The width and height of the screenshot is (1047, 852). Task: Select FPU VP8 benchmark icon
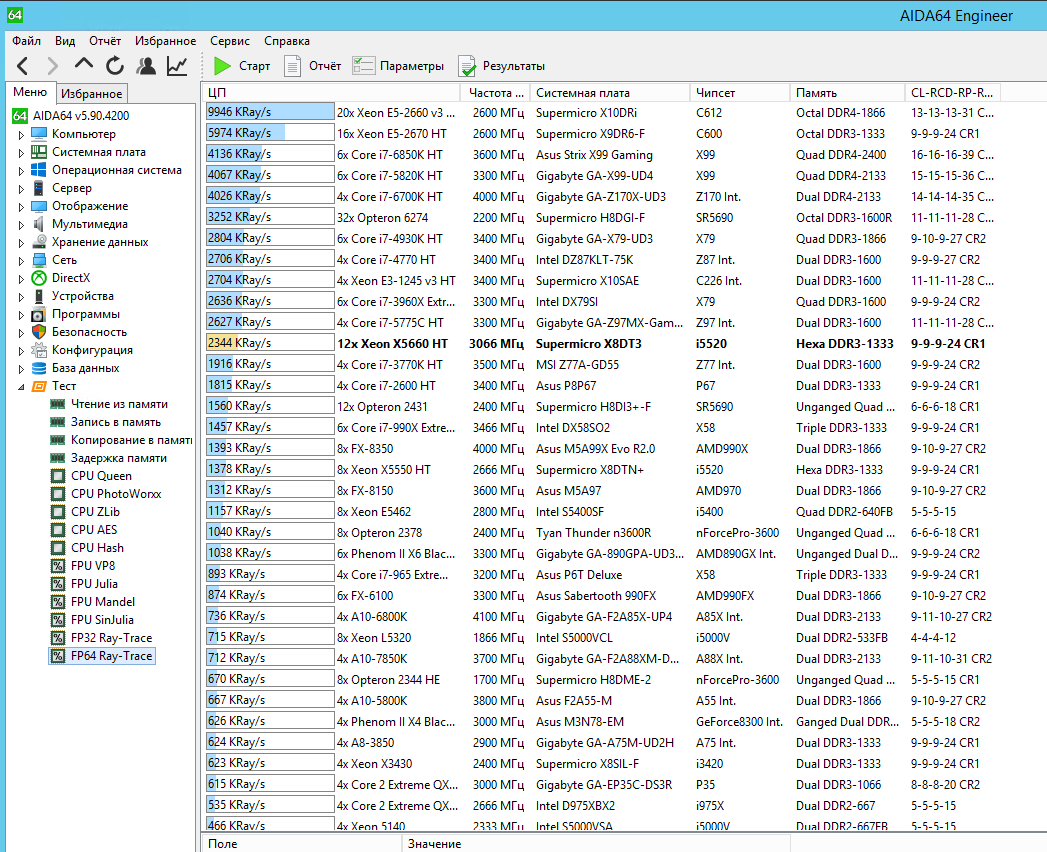point(58,566)
